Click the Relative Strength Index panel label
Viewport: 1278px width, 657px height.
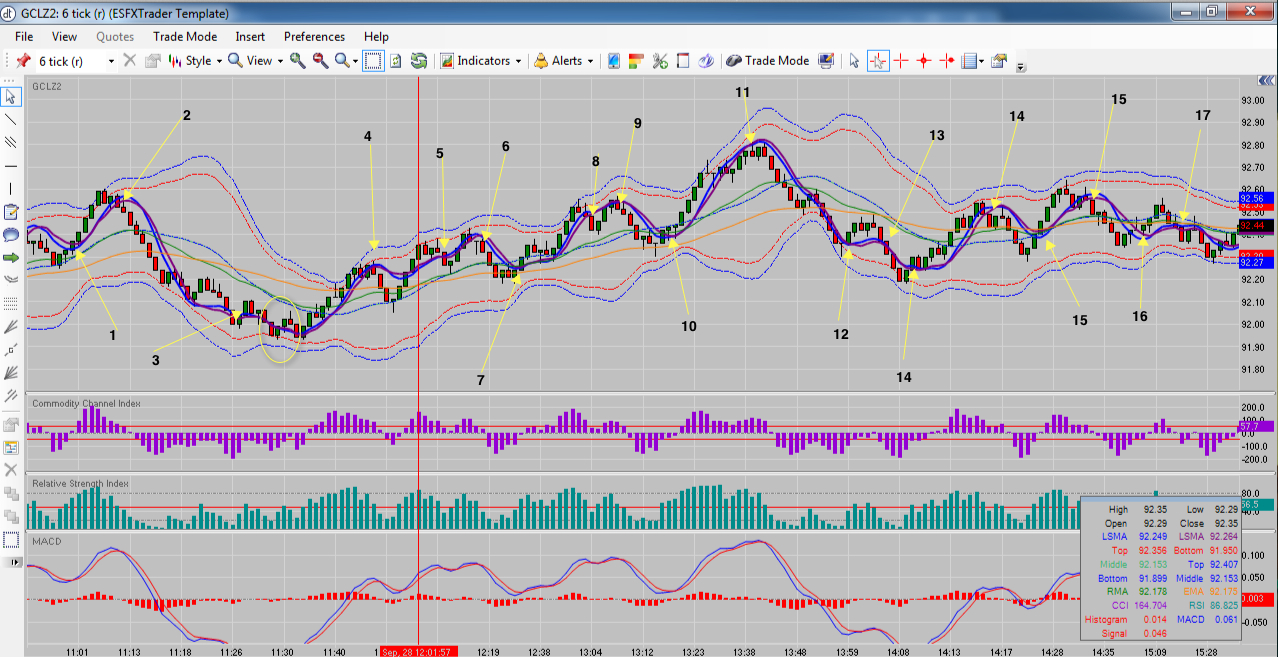(x=80, y=483)
